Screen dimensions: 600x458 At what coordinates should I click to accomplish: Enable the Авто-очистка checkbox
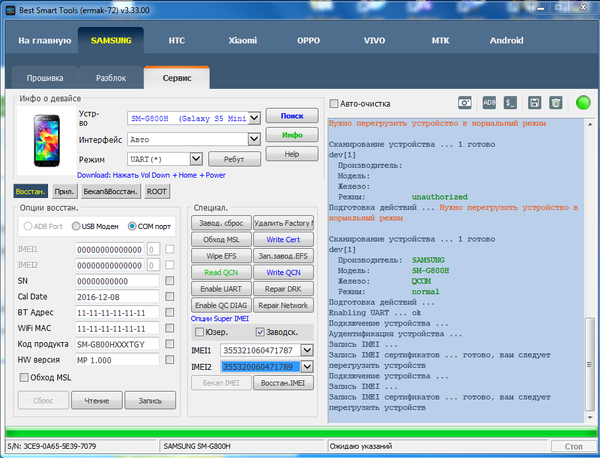[335, 103]
